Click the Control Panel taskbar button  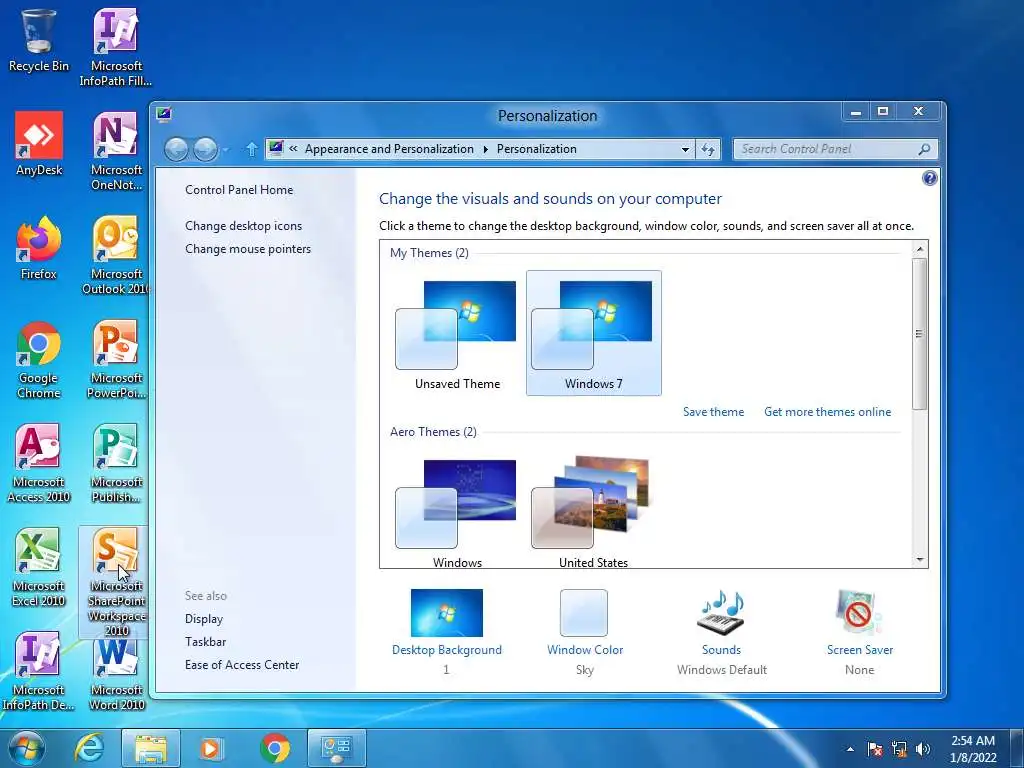337,748
